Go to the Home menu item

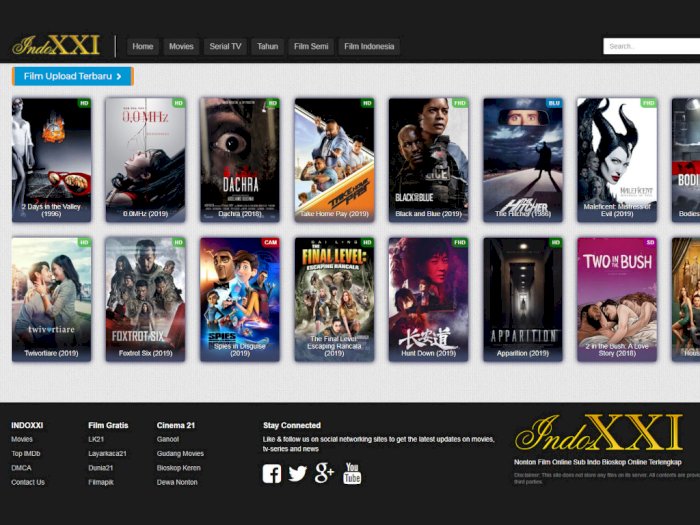(143, 46)
